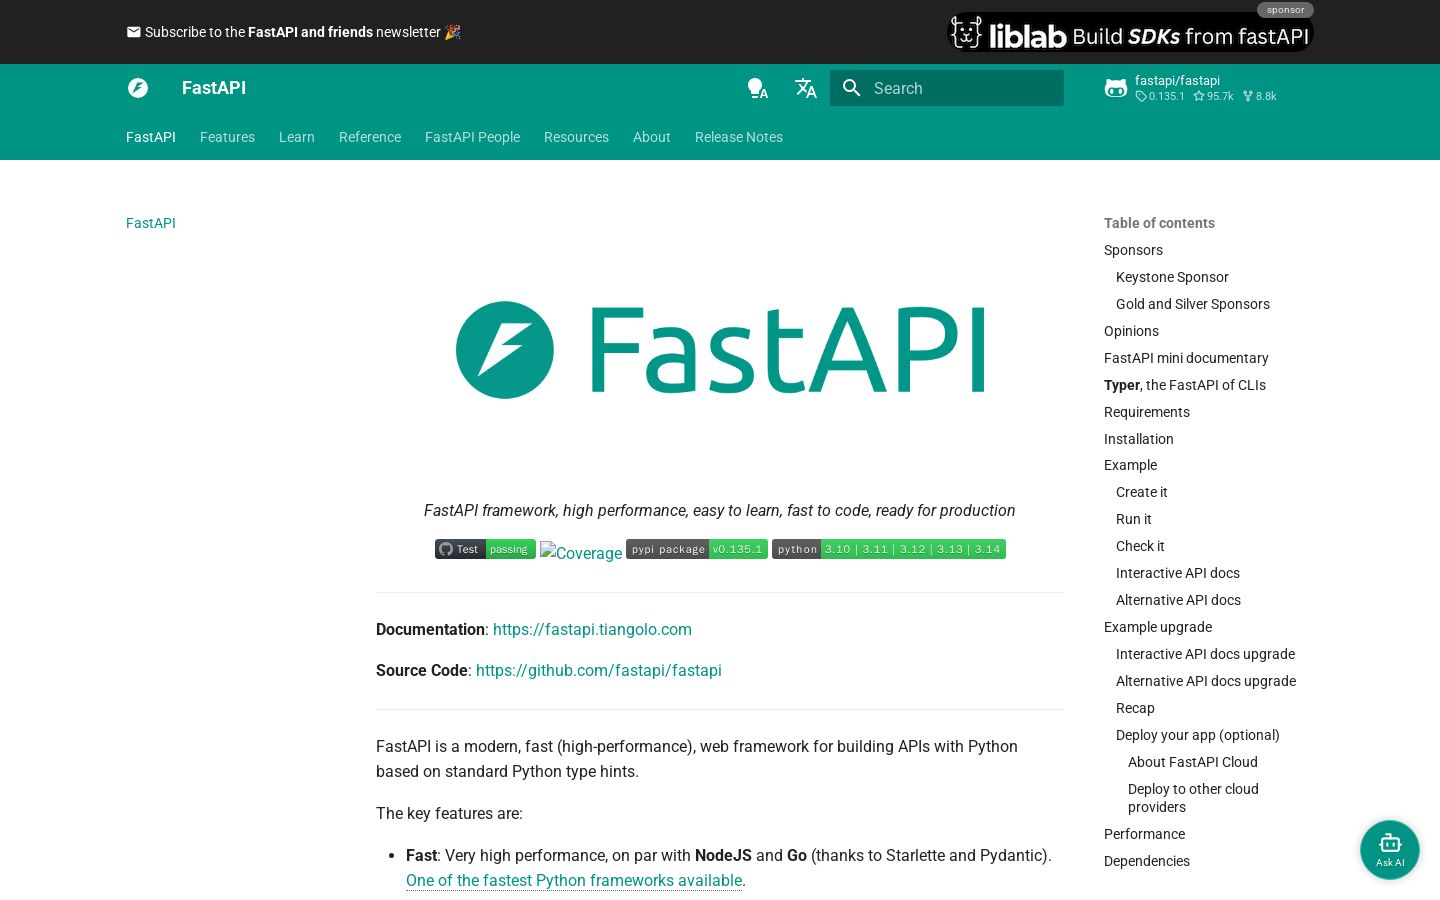The image size is (1440, 900).
Task: Jump to Check it section
Action: [x=1140, y=546]
